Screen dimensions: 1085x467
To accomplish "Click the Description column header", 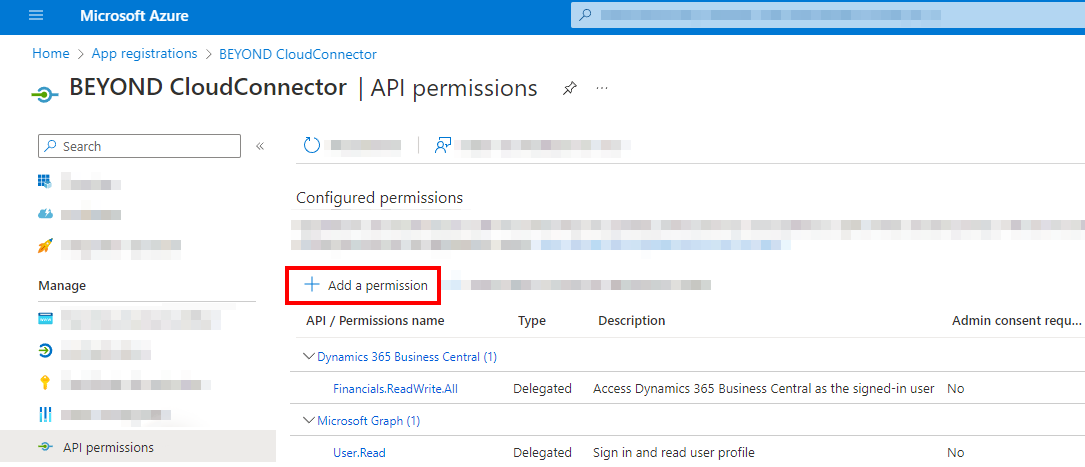I will click(x=632, y=320).
